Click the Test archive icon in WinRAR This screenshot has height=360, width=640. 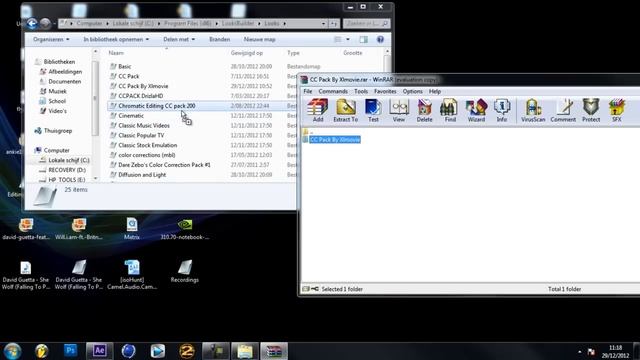(x=373, y=110)
